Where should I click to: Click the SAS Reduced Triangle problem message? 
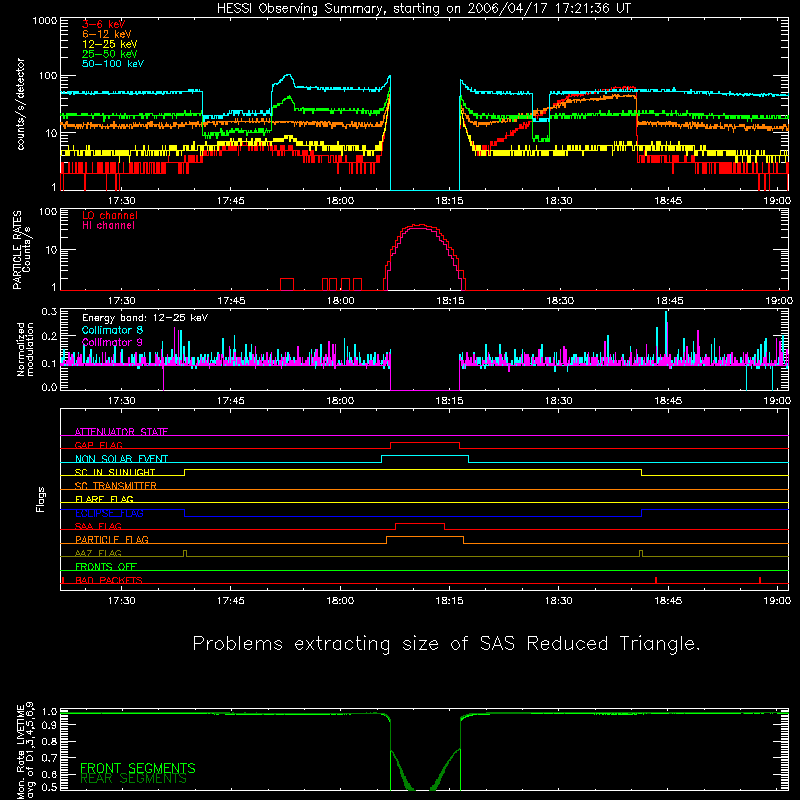click(446, 644)
